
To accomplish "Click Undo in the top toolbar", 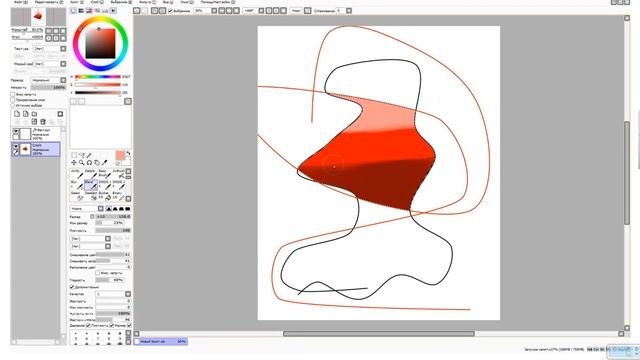I will [x=137, y=11].
